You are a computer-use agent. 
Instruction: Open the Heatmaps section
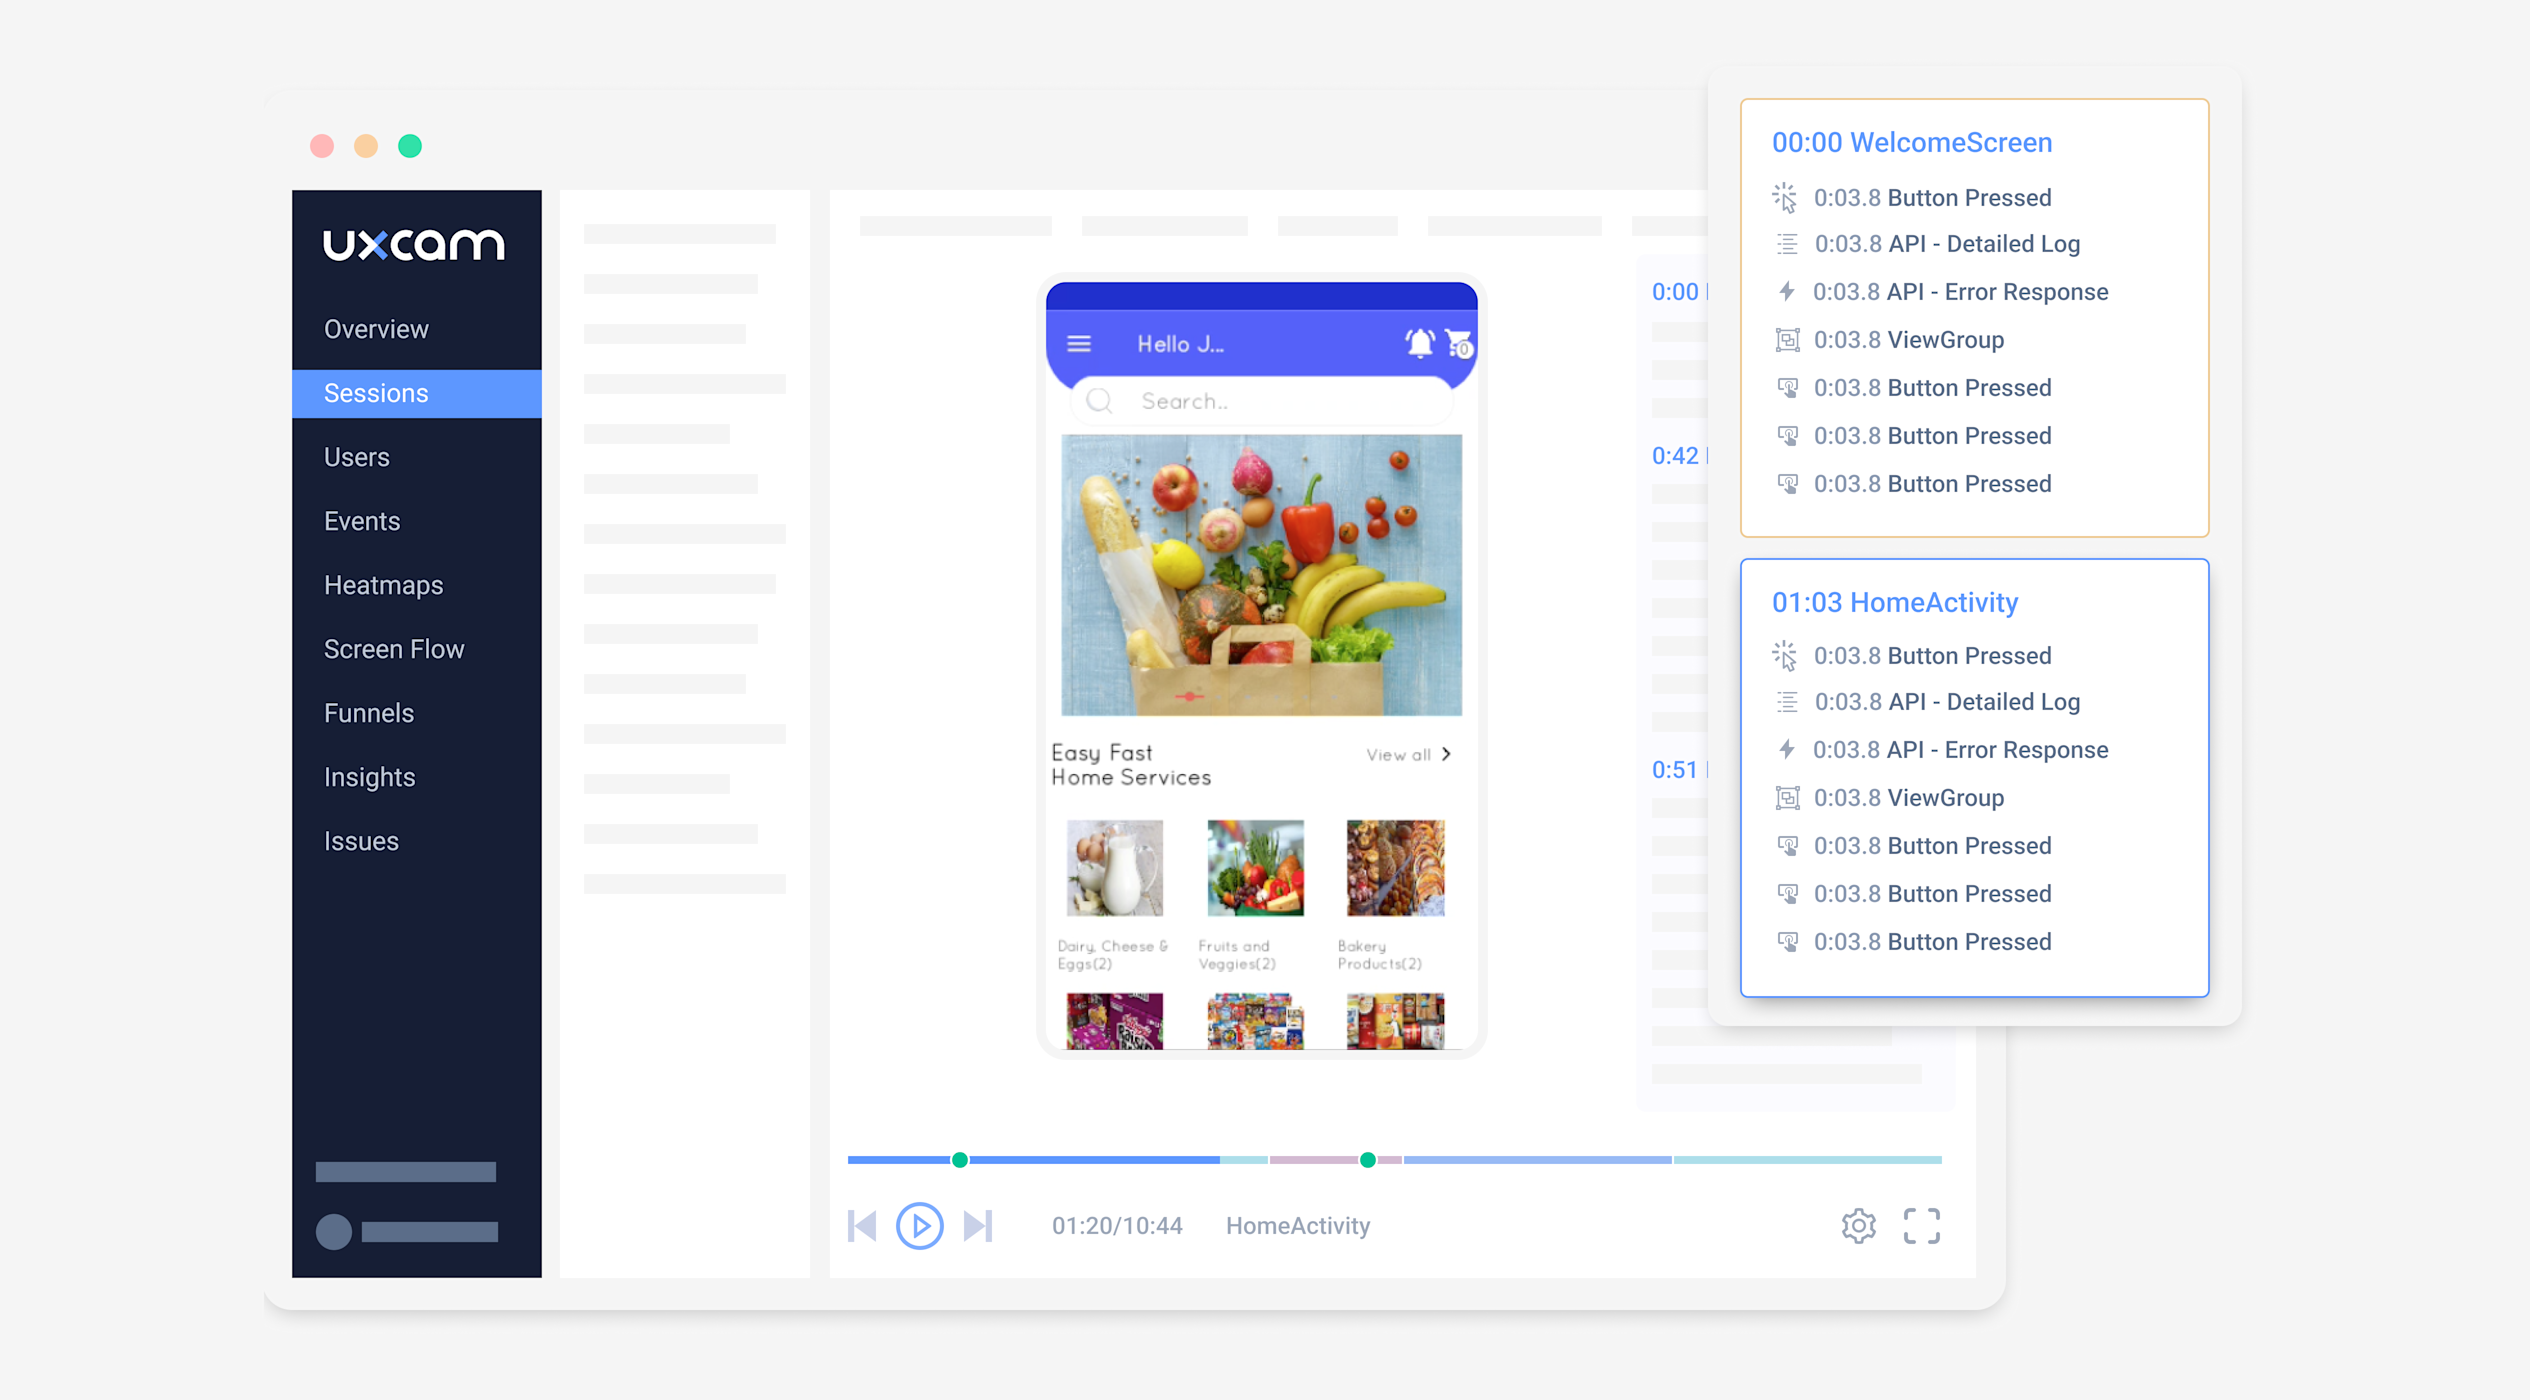pyautogui.click(x=383, y=585)
